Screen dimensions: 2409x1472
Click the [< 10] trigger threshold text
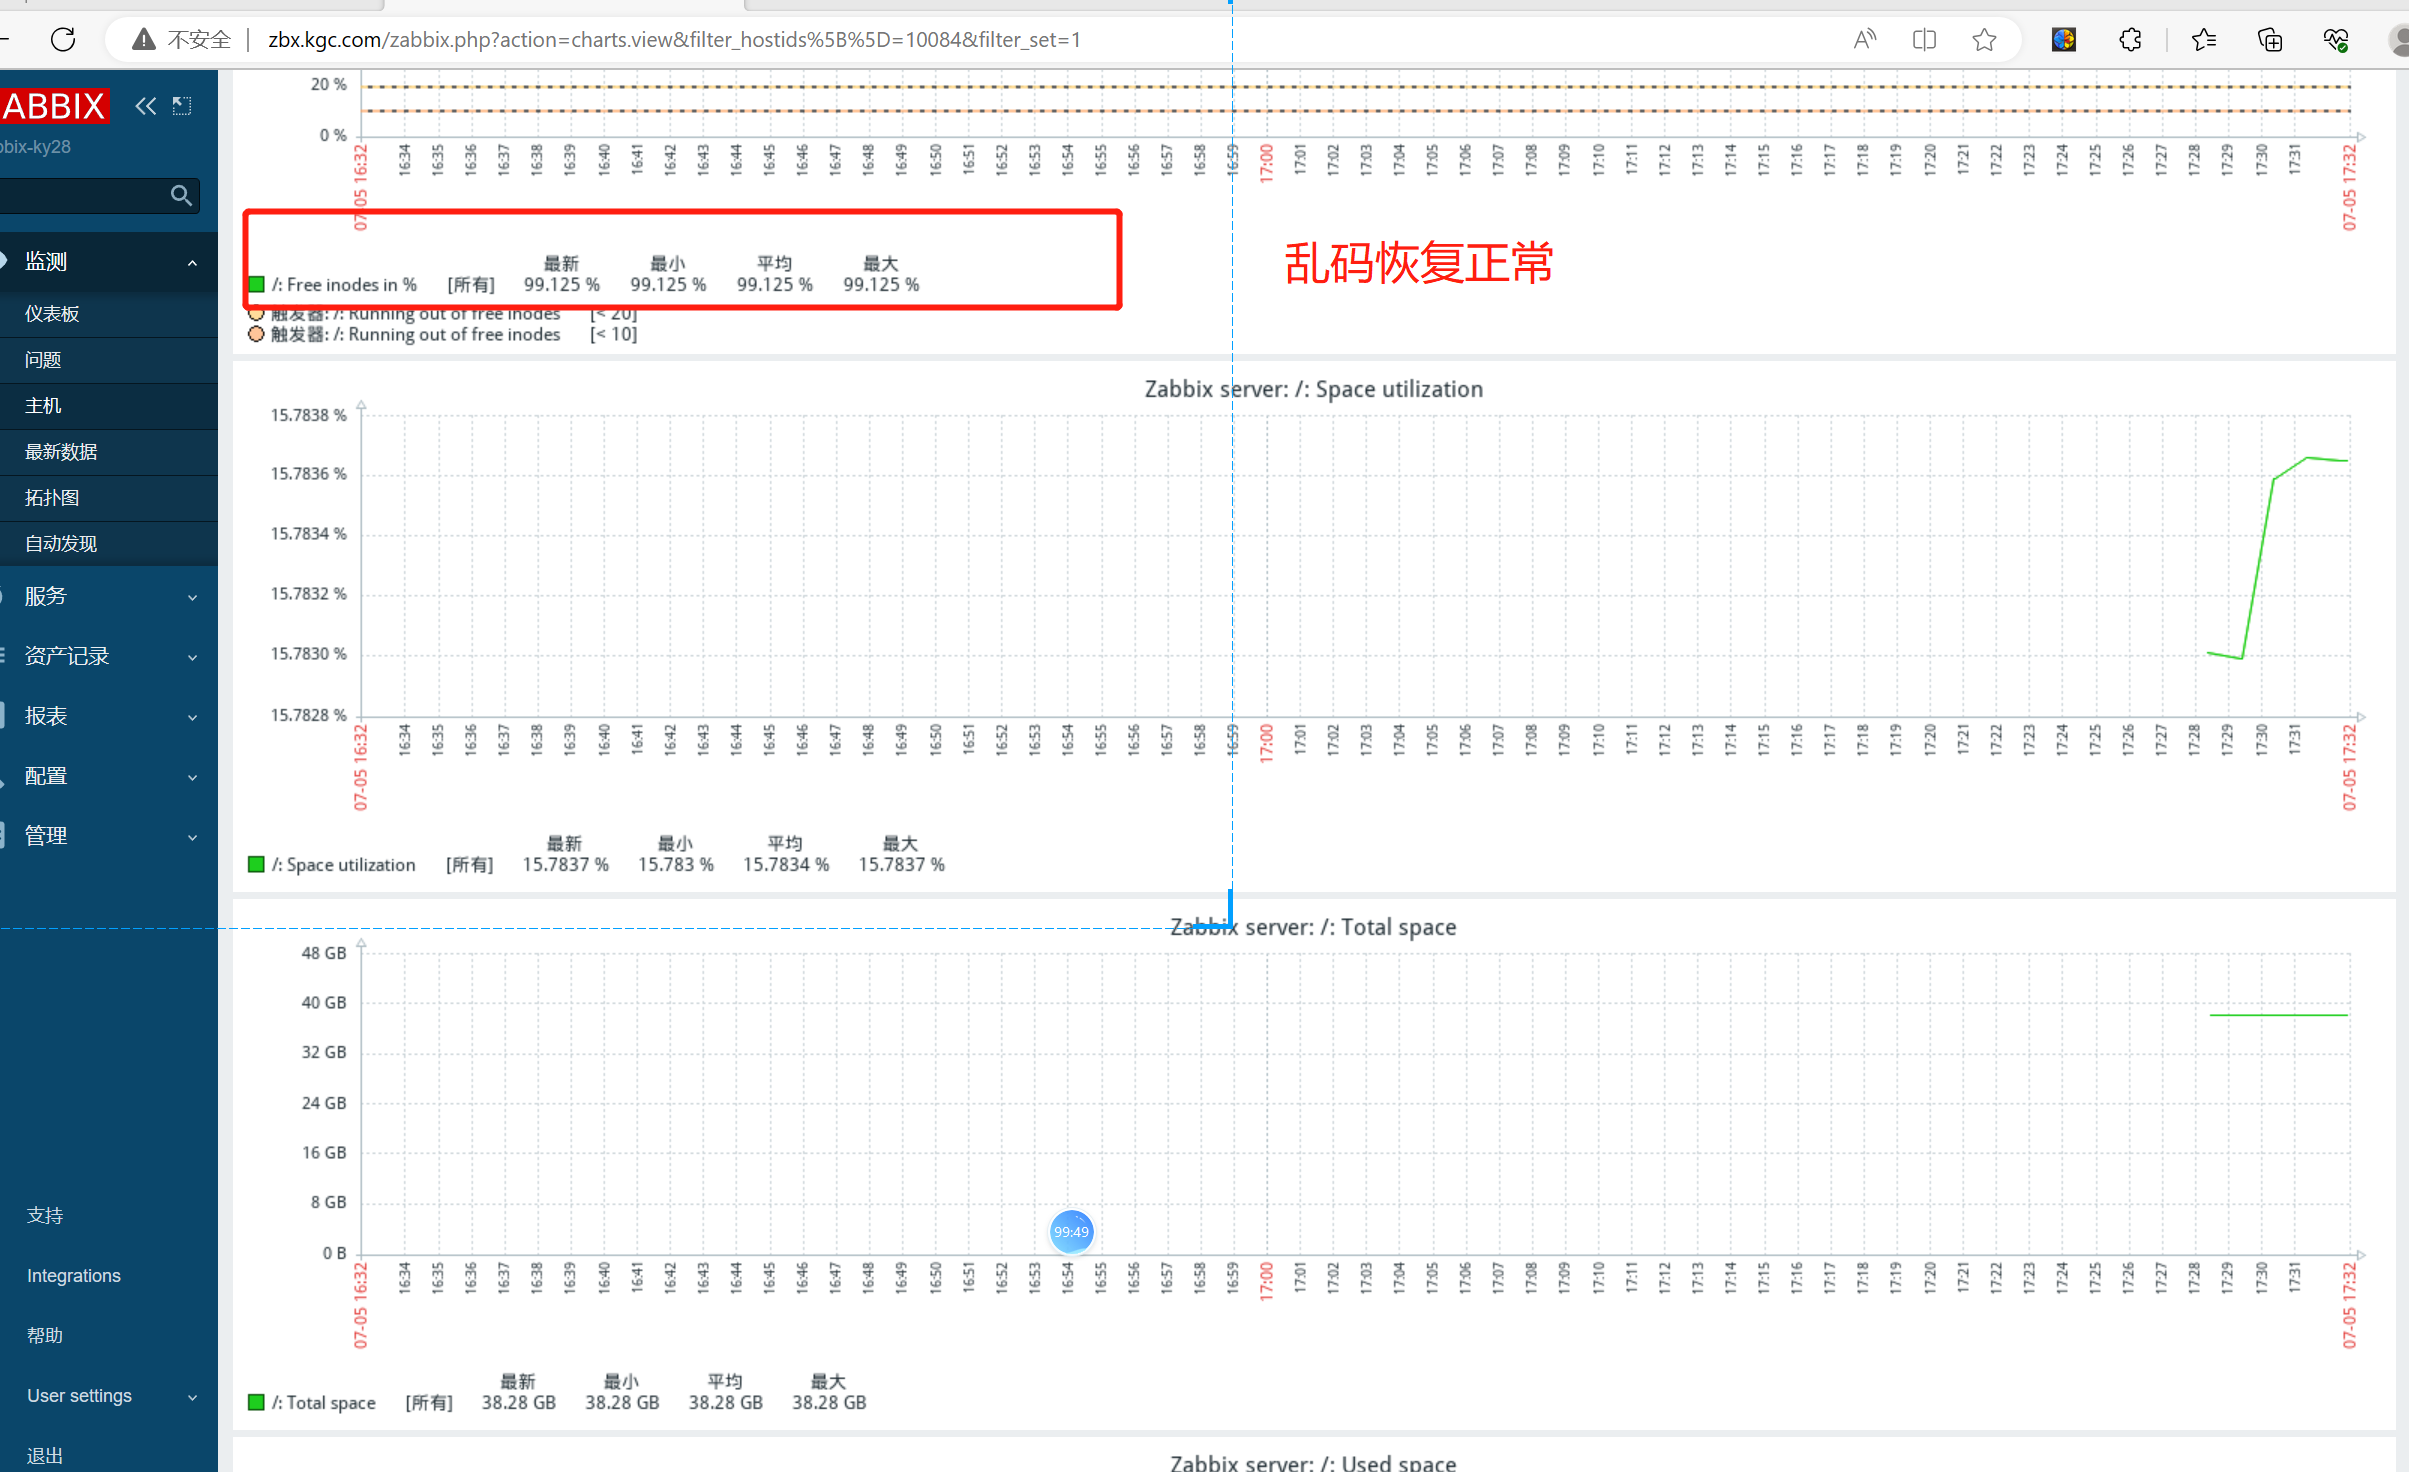613,334
